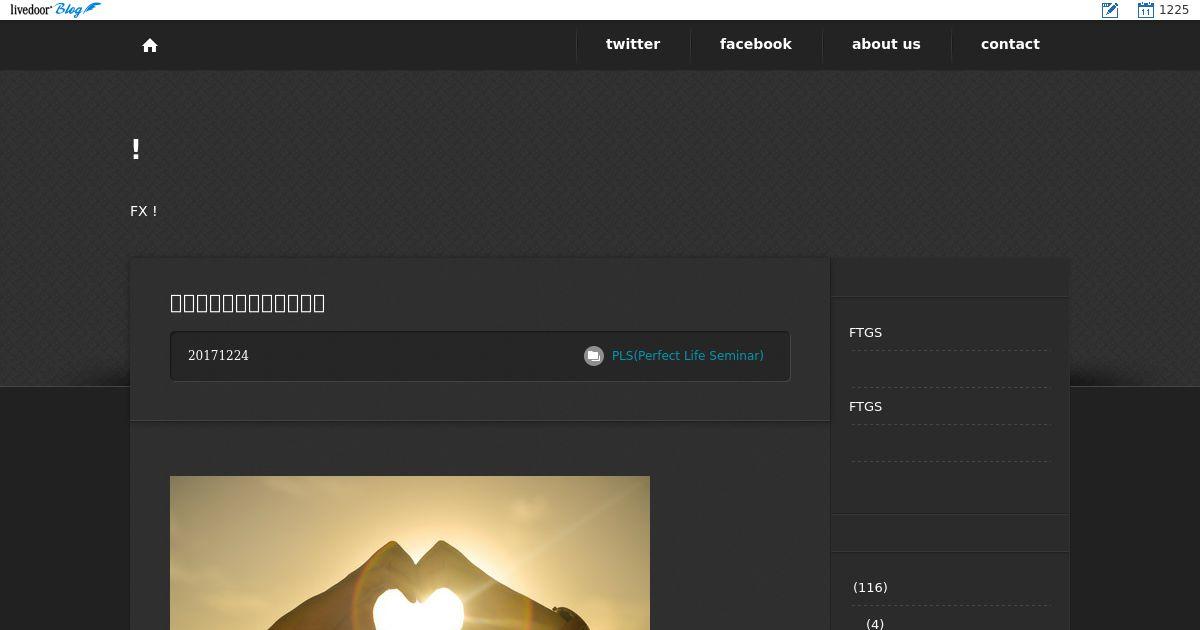Click the calendar icon beside 1225
The image size is (1200, 630).
pos(1146,10)
